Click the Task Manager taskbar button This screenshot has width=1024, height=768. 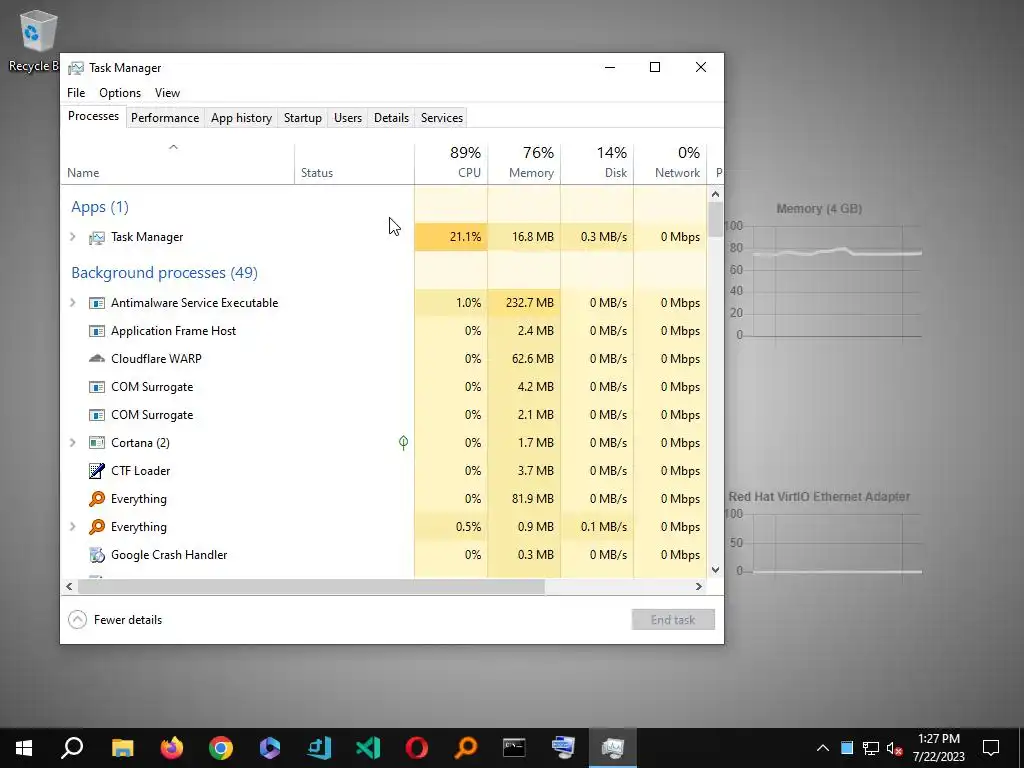pos(613,748)
